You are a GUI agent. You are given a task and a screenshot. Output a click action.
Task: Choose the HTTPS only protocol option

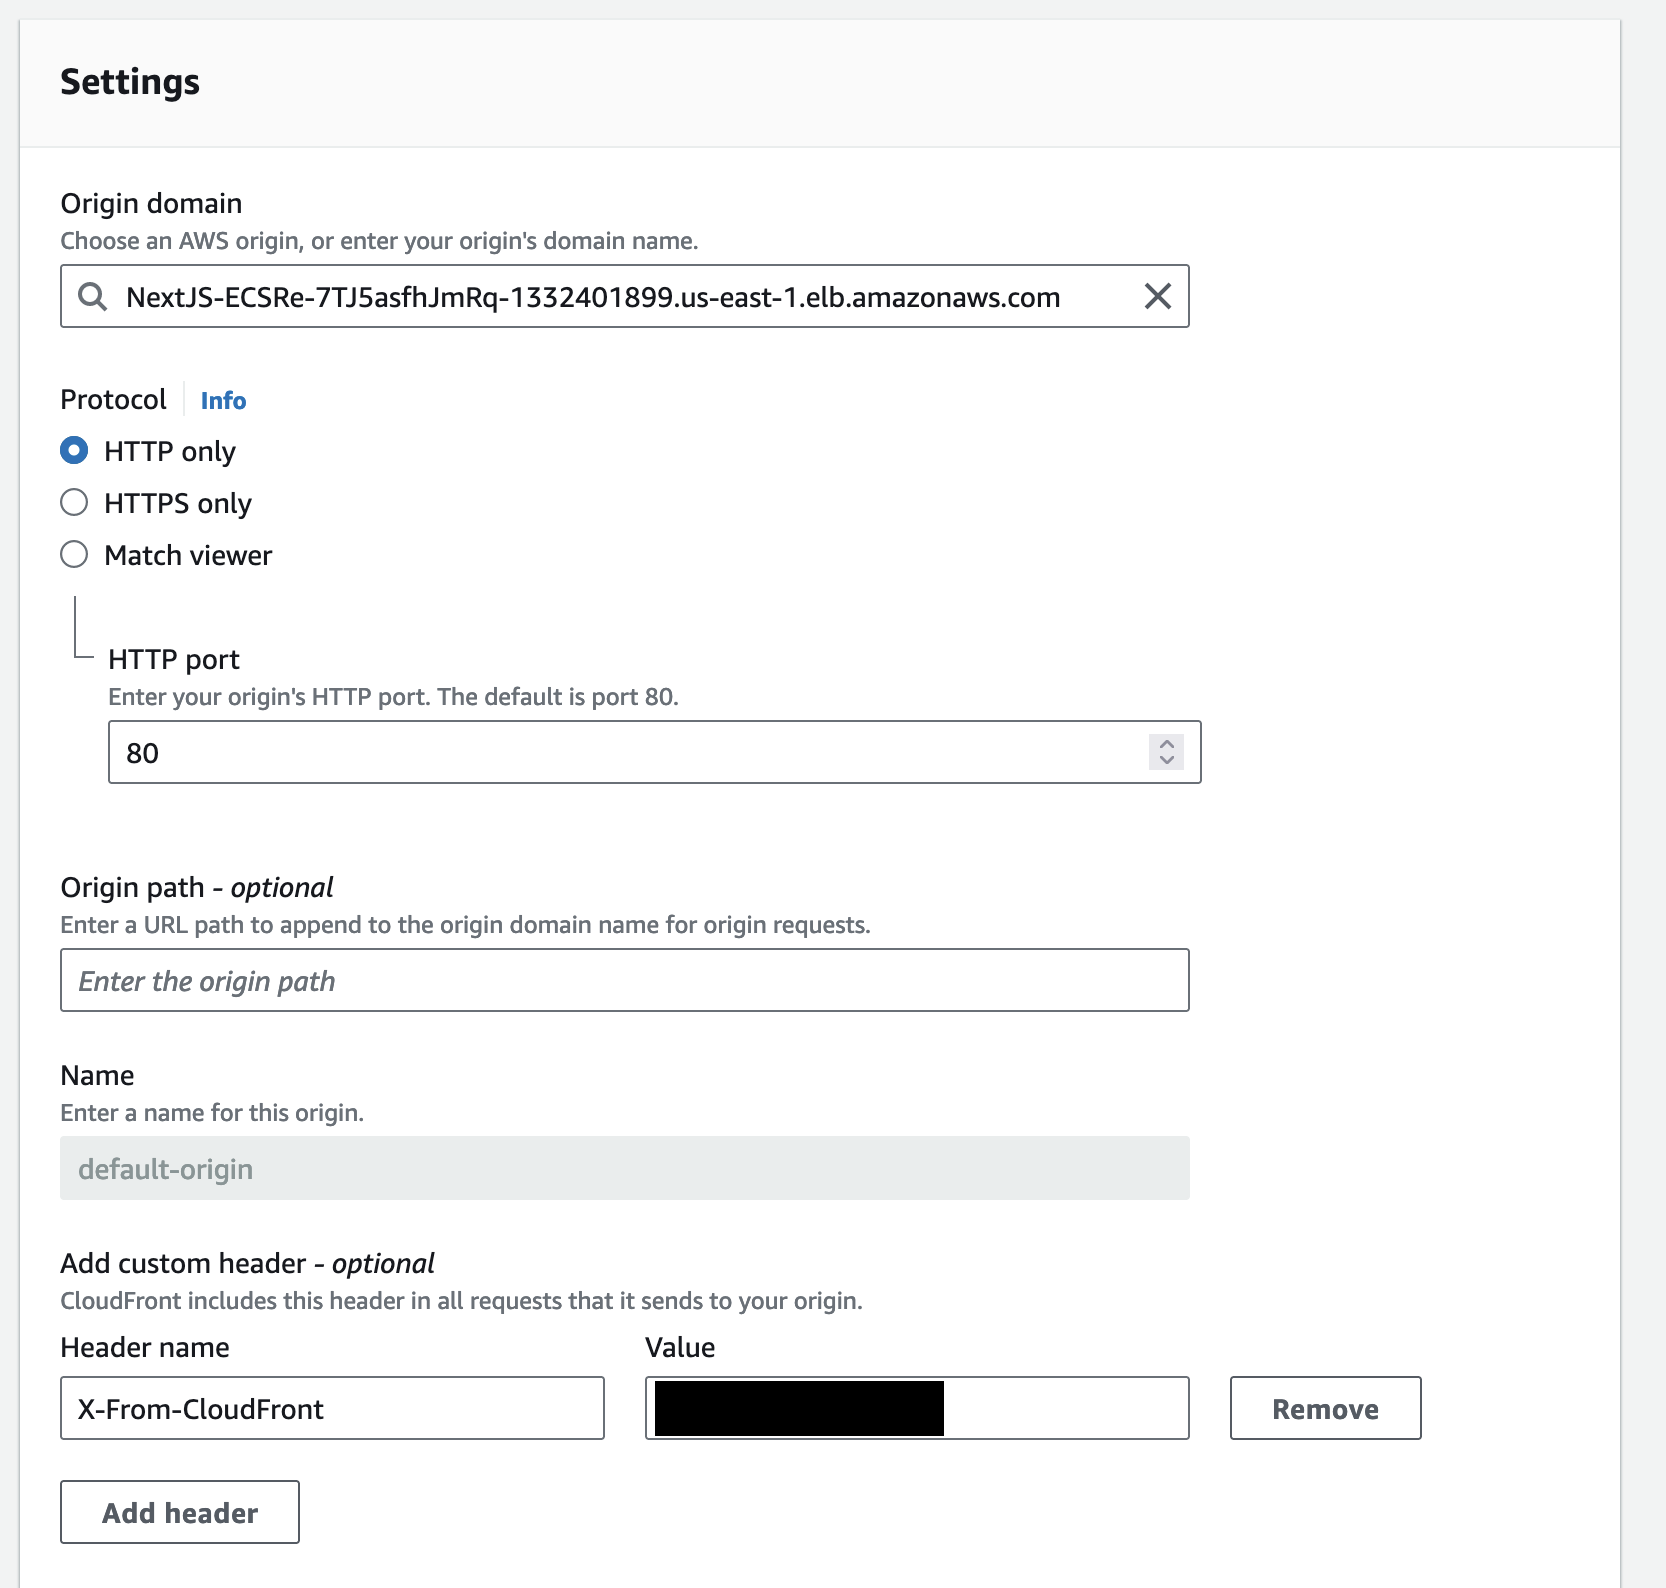click(x=74, y=503)
